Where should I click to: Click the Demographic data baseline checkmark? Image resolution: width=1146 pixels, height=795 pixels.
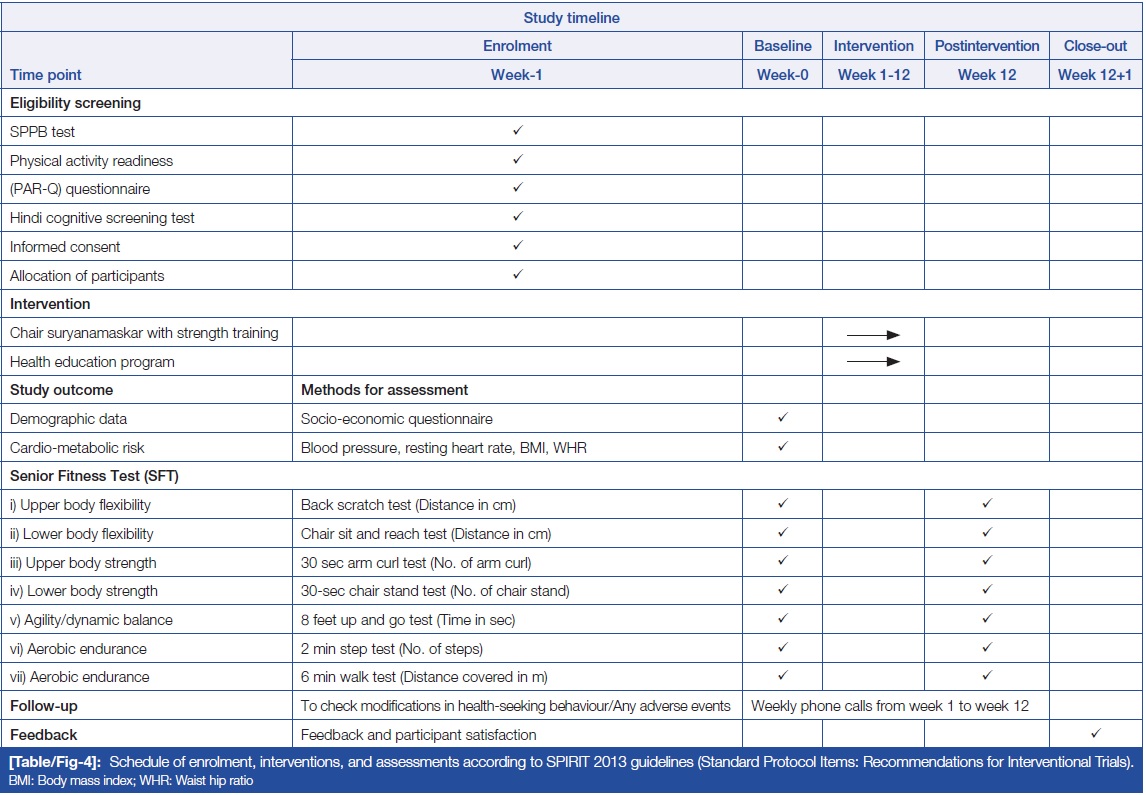pos(782,419)
